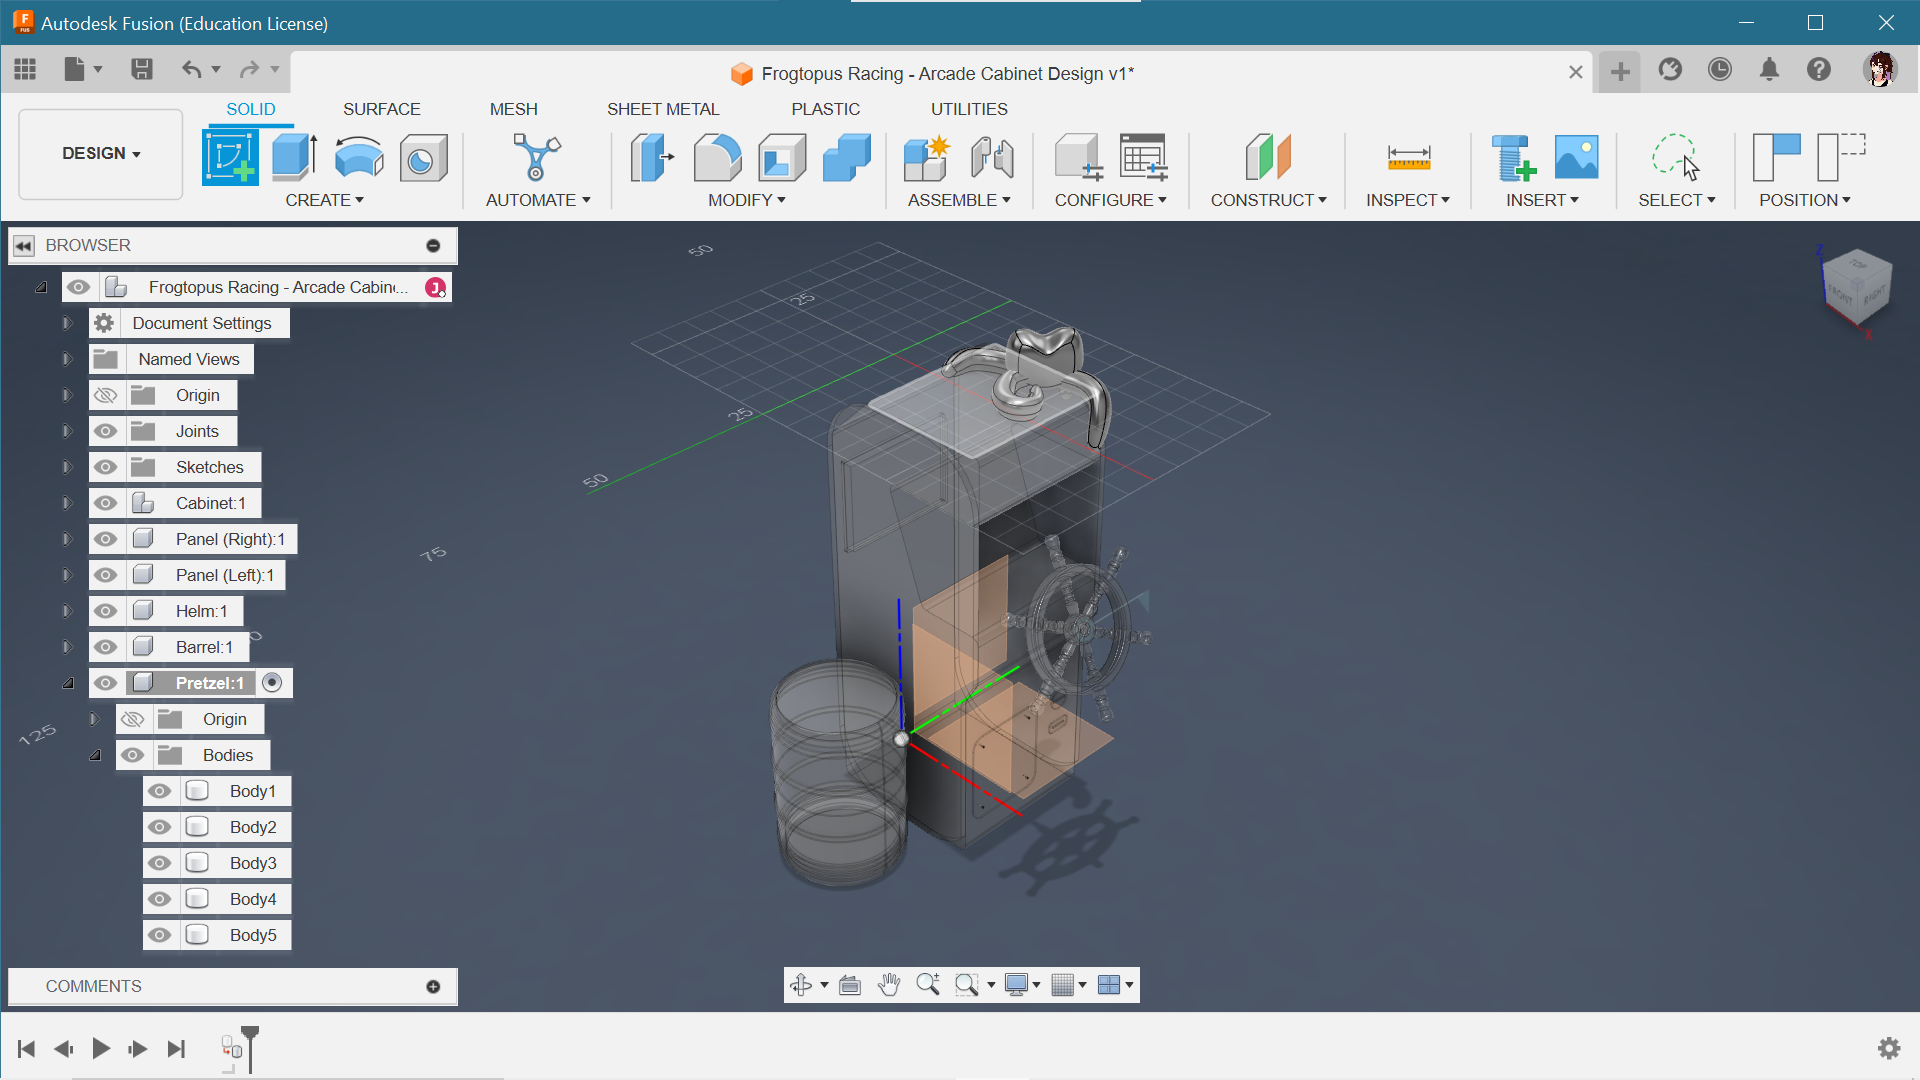This screenshot has width=1920, height=1080.
Task: Click the Insert Fastener icon
Action: [1512, 157]
